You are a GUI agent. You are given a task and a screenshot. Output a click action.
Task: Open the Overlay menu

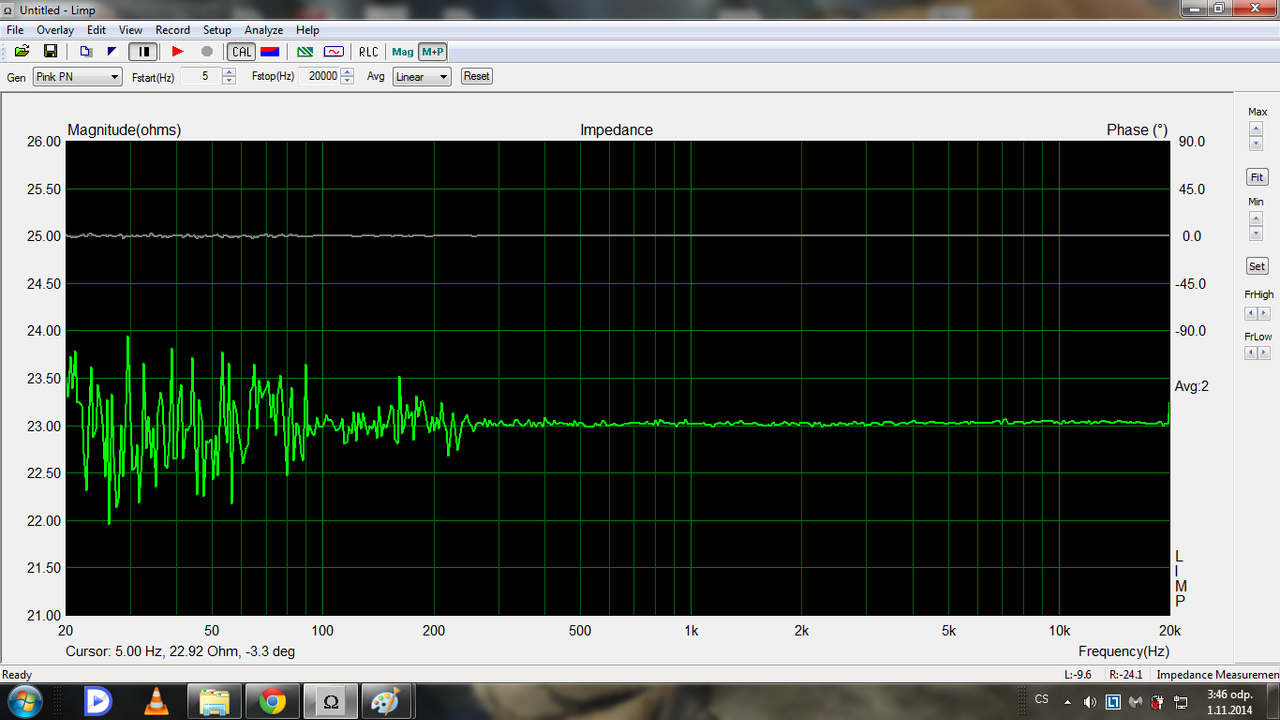[55, 30]
